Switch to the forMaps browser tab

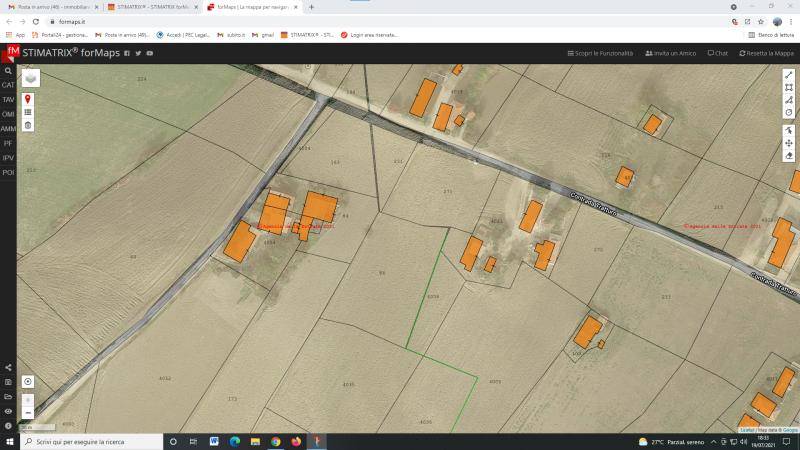(248, 7)
